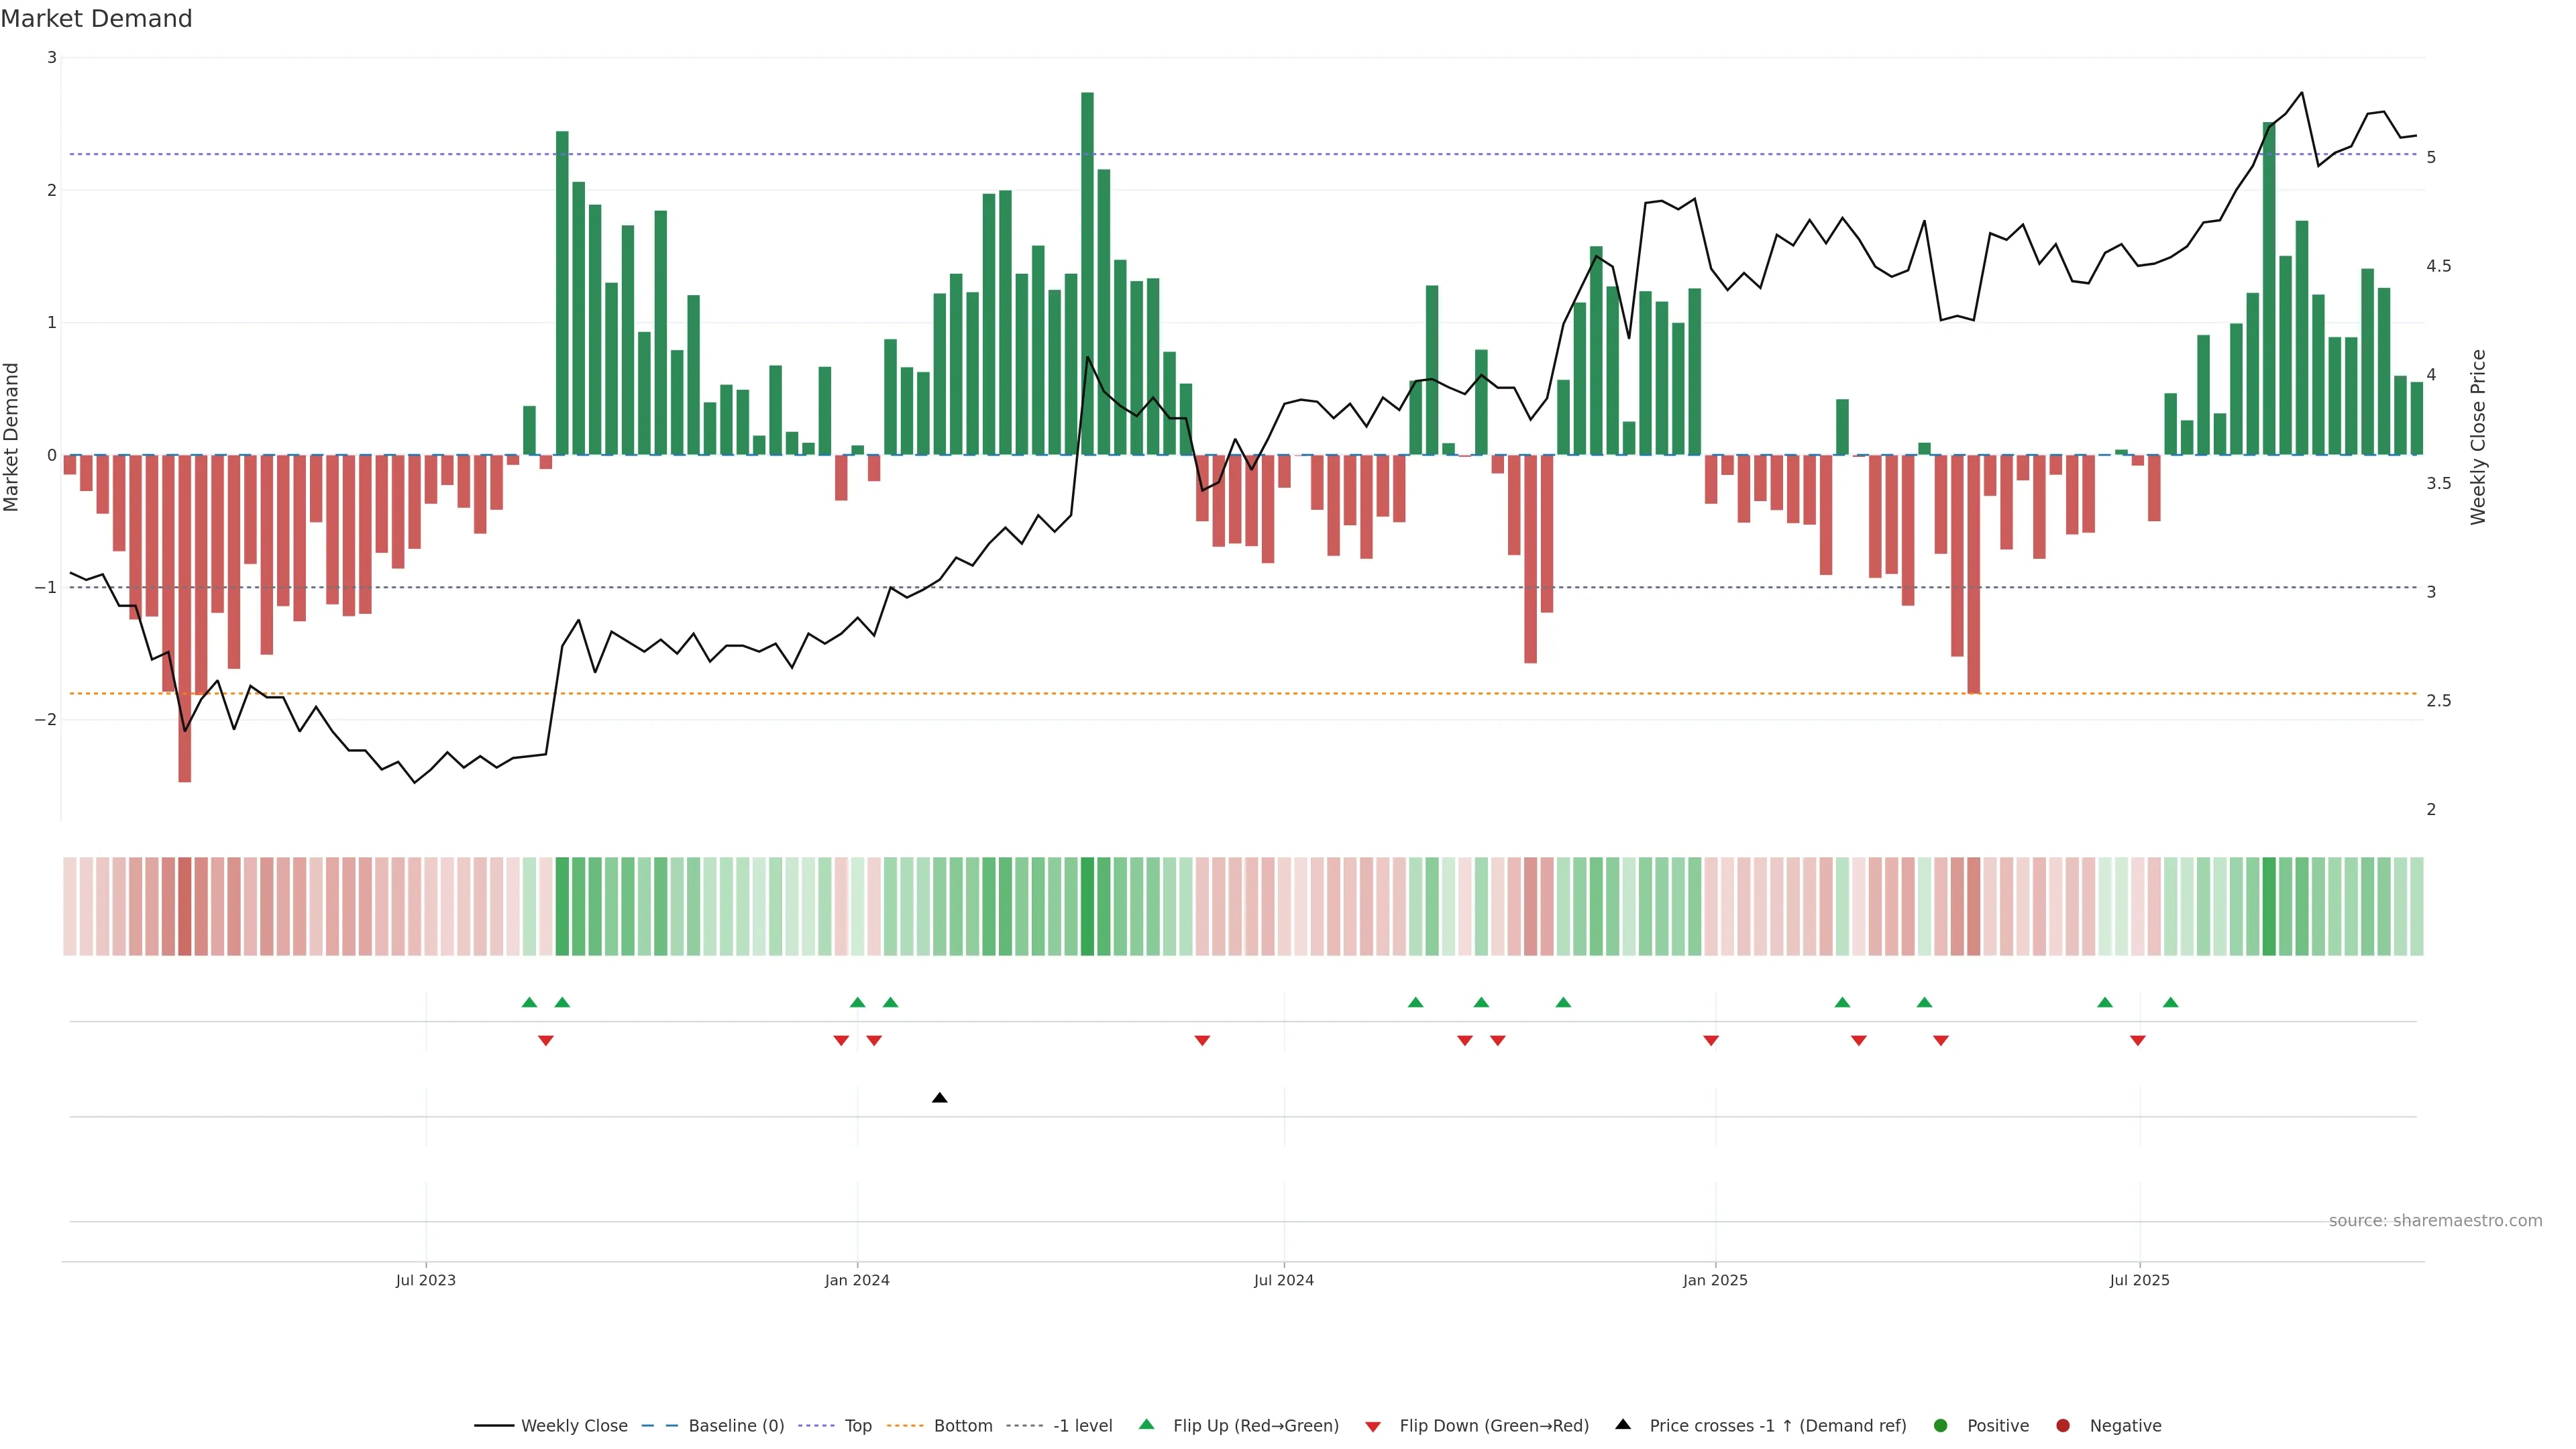The width and height of the screenshot is (2576, 1449).
Task: Click black Price crosses -1 legend icon
Action: pos(1623,1425)
